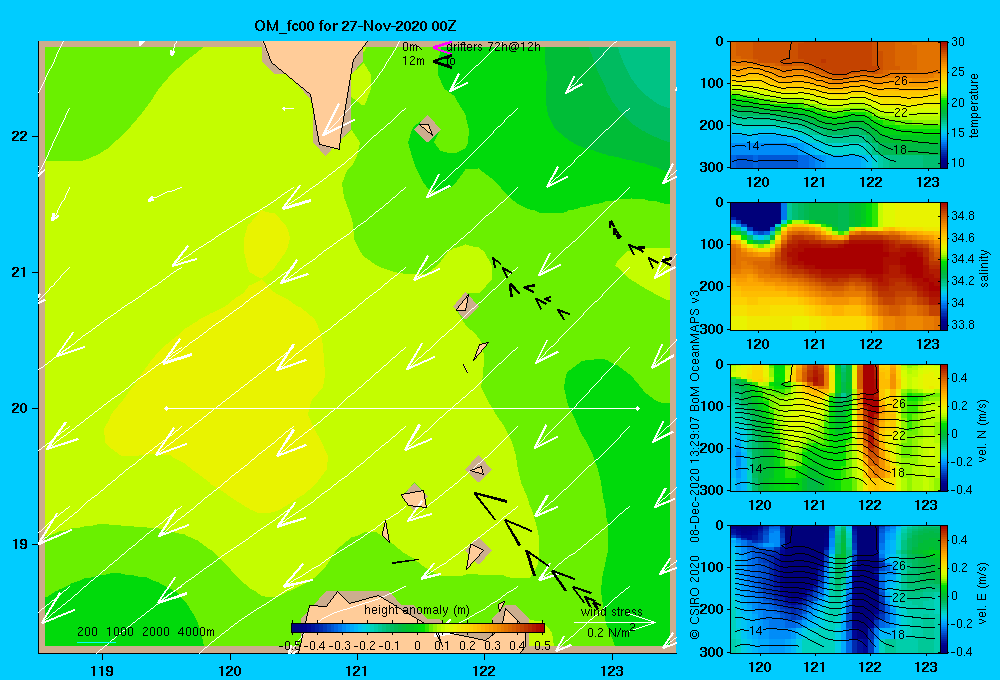The height and width of the screenshot is (680, 1000).
Task: Click the right endpoint of the white section line
Action: pos(637,408)
